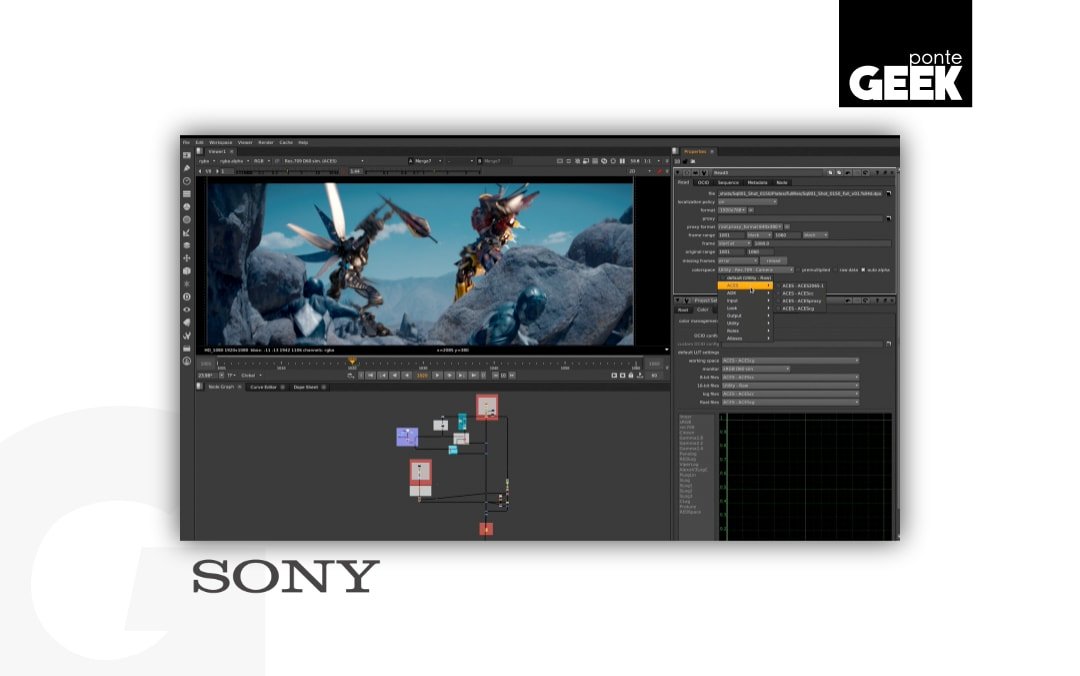Expand the Utility colorspace submenu
This screenshot has height=676, width=1080.
[745, 323]
